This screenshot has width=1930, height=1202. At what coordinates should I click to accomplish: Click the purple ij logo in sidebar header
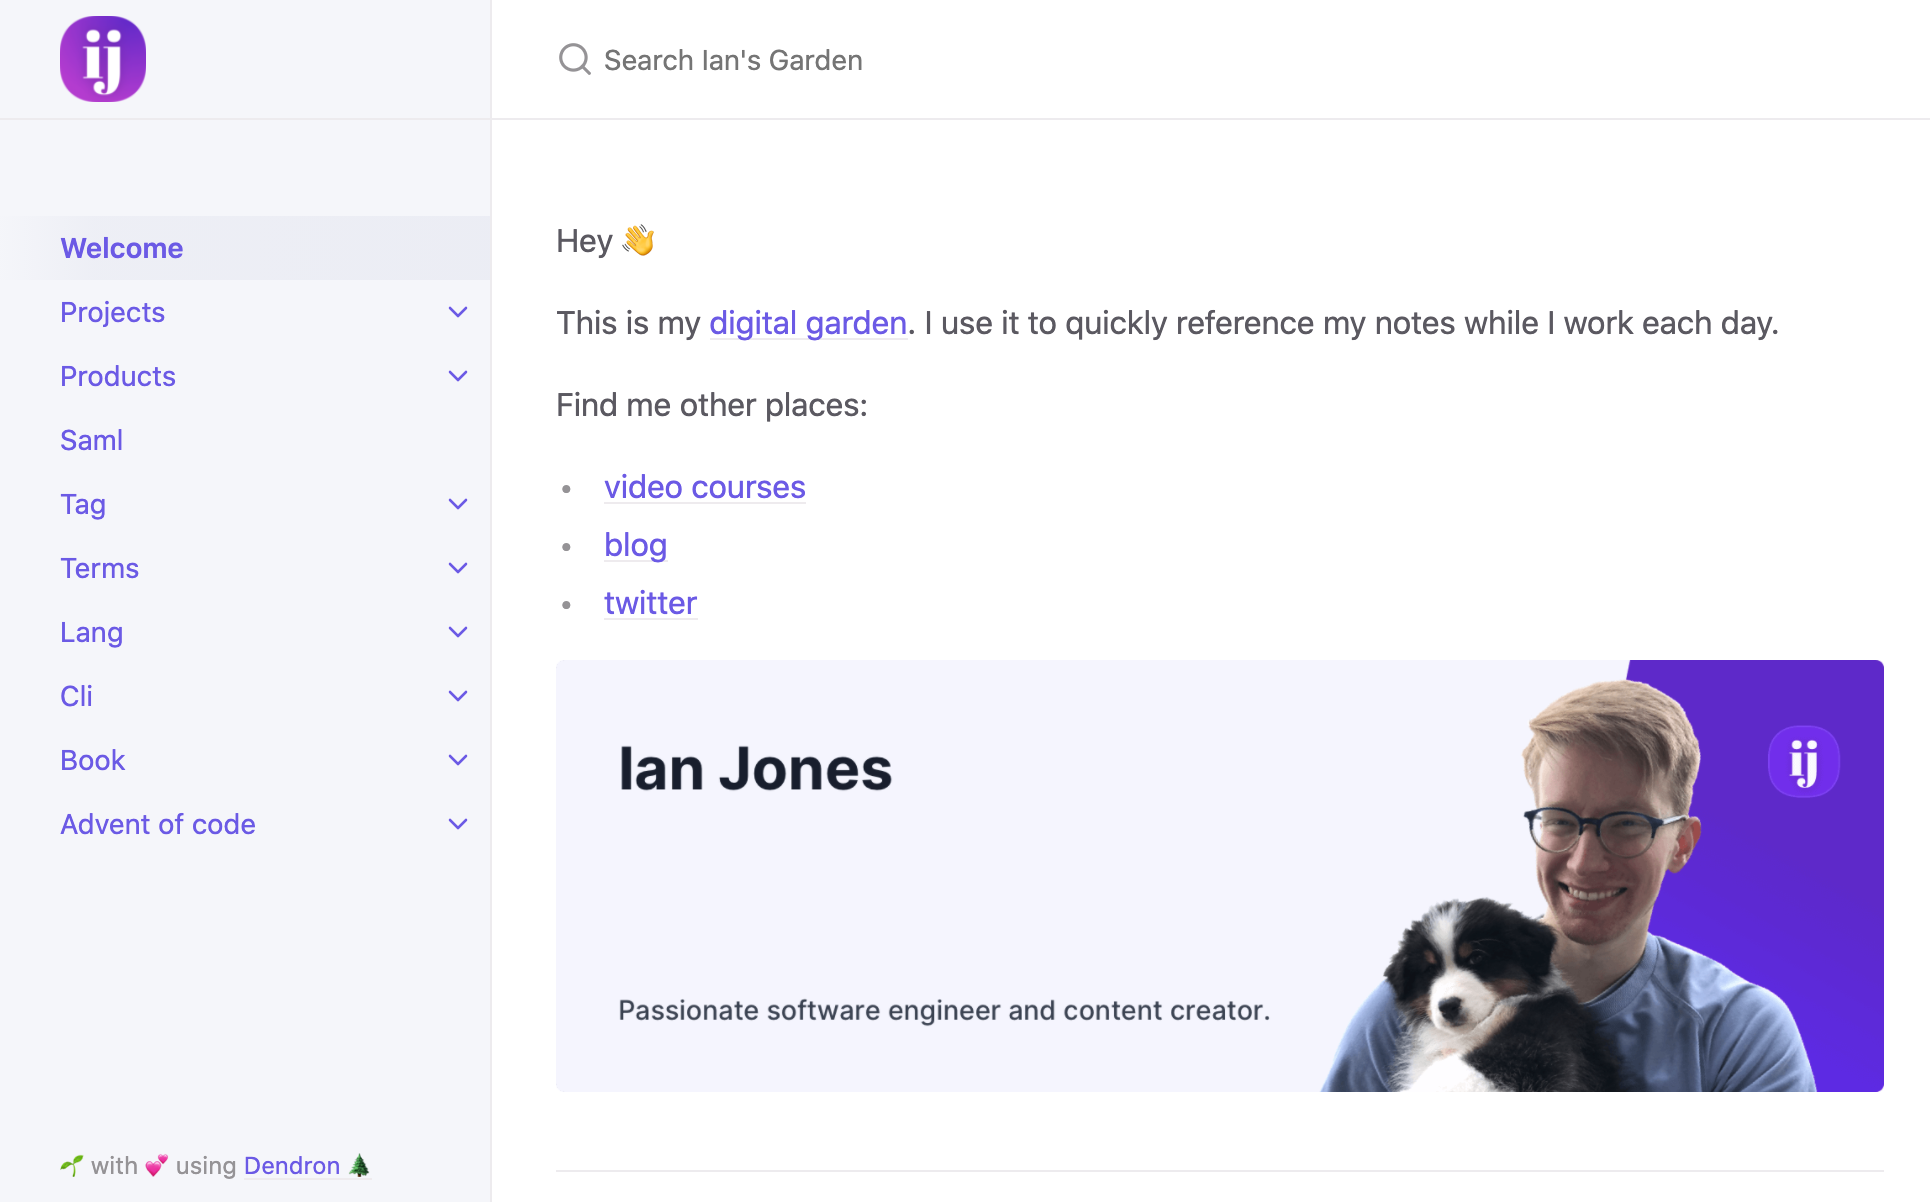(103, 59)
